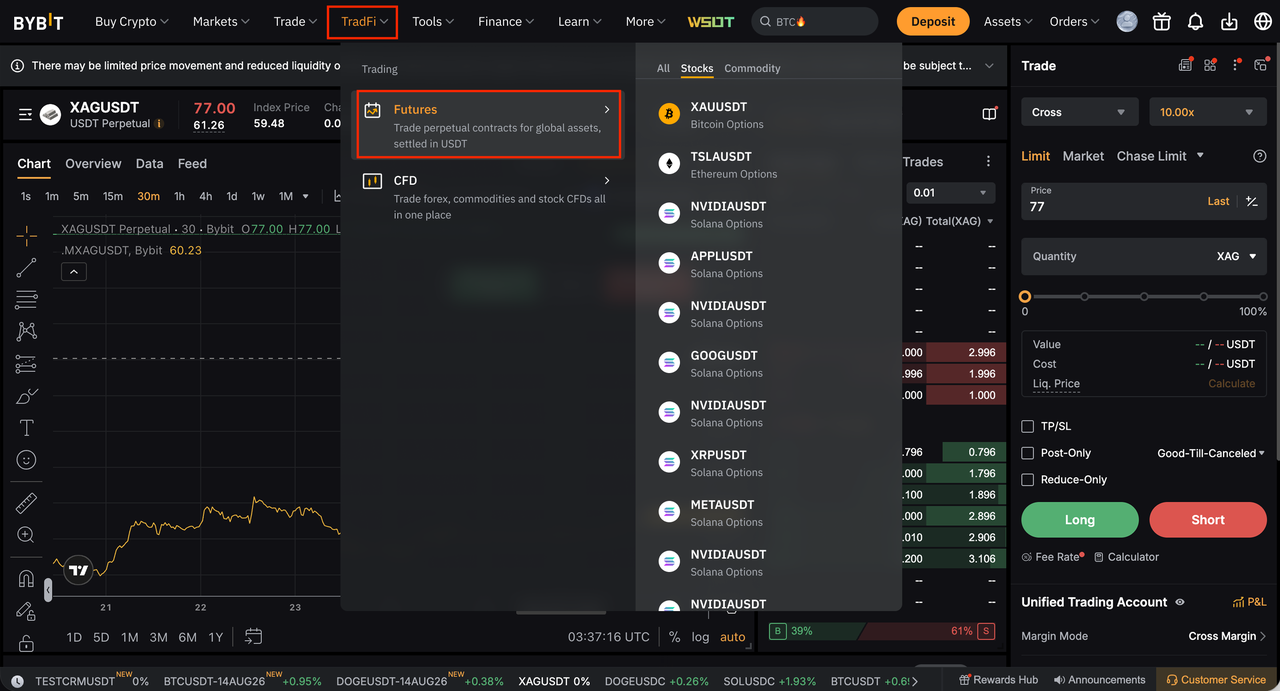Enable the Reduce-Only checkbox

(1027, 479)
